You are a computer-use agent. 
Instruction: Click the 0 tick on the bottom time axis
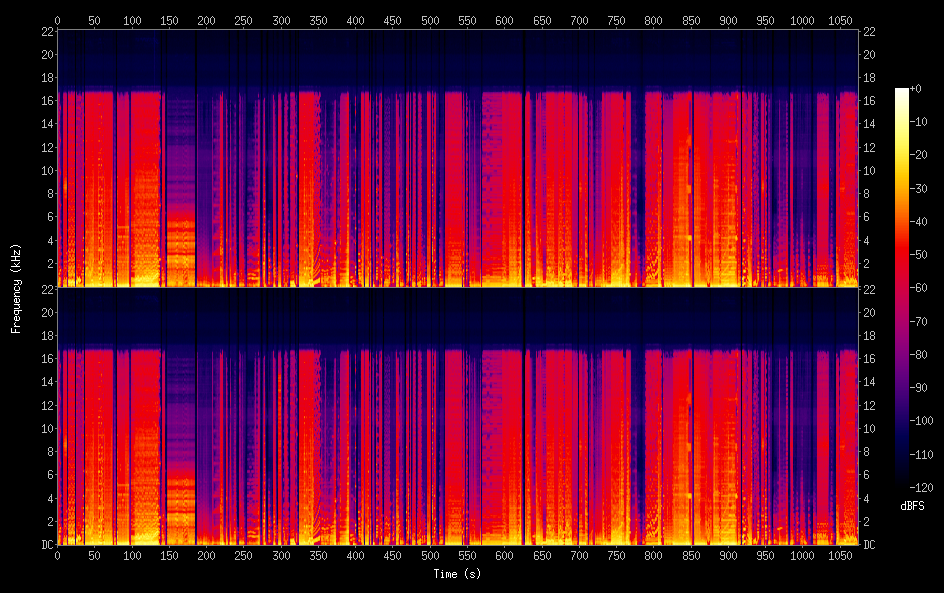[x=57, y=555]
